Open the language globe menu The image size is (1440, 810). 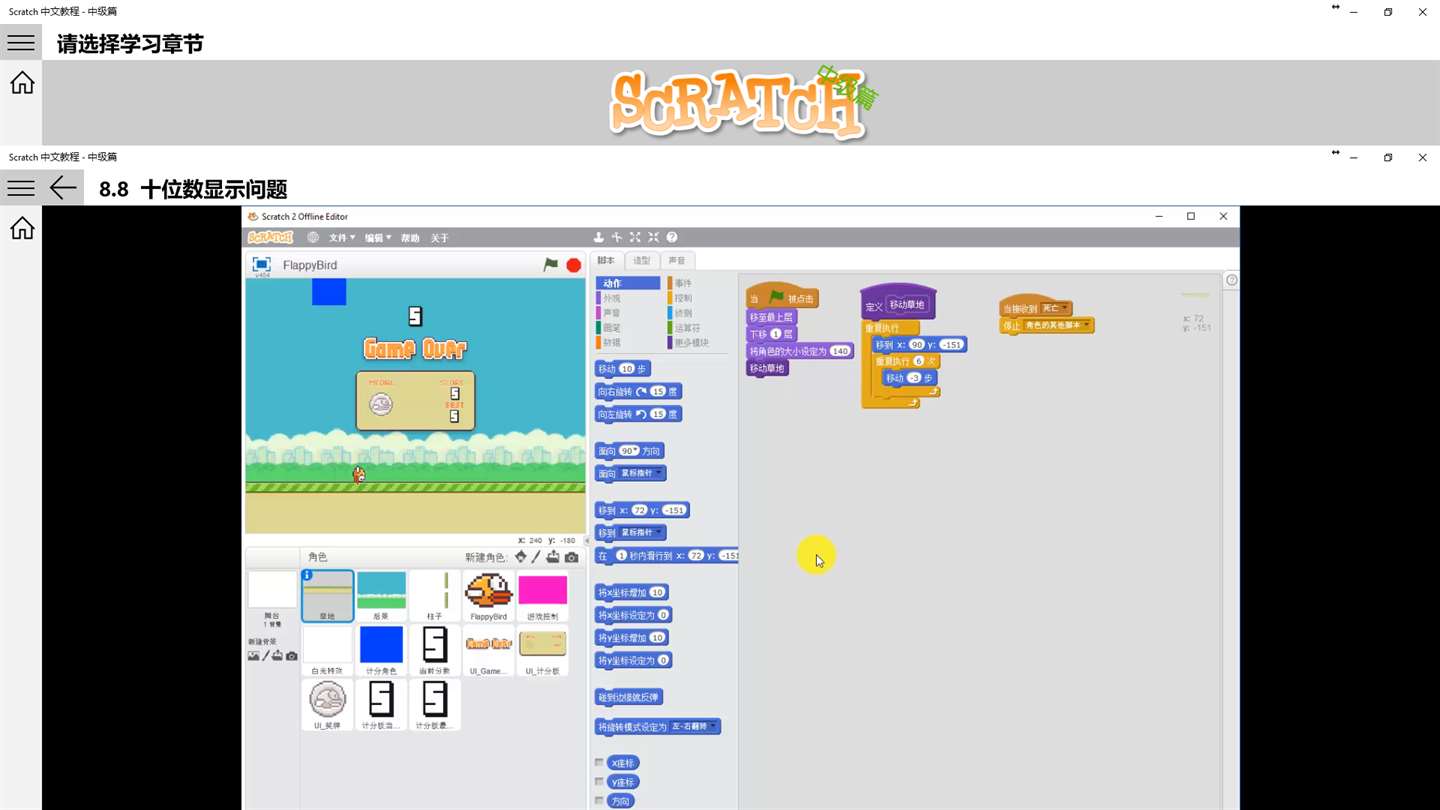[313, 238]
